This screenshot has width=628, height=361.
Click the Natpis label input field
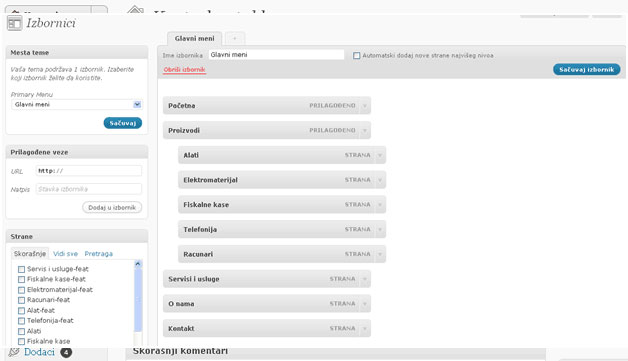point(89,189)
